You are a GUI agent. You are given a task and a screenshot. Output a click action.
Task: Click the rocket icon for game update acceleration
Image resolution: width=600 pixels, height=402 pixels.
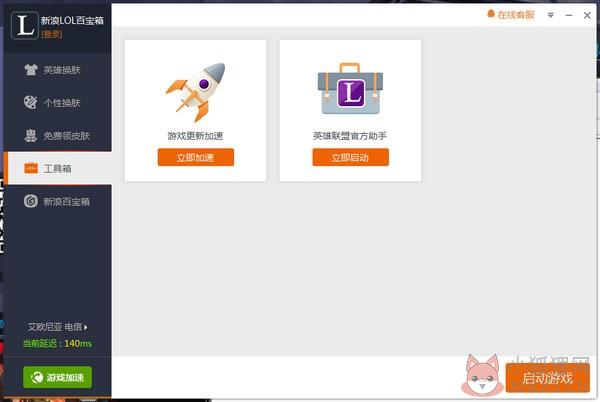click(x=196, y=92)
